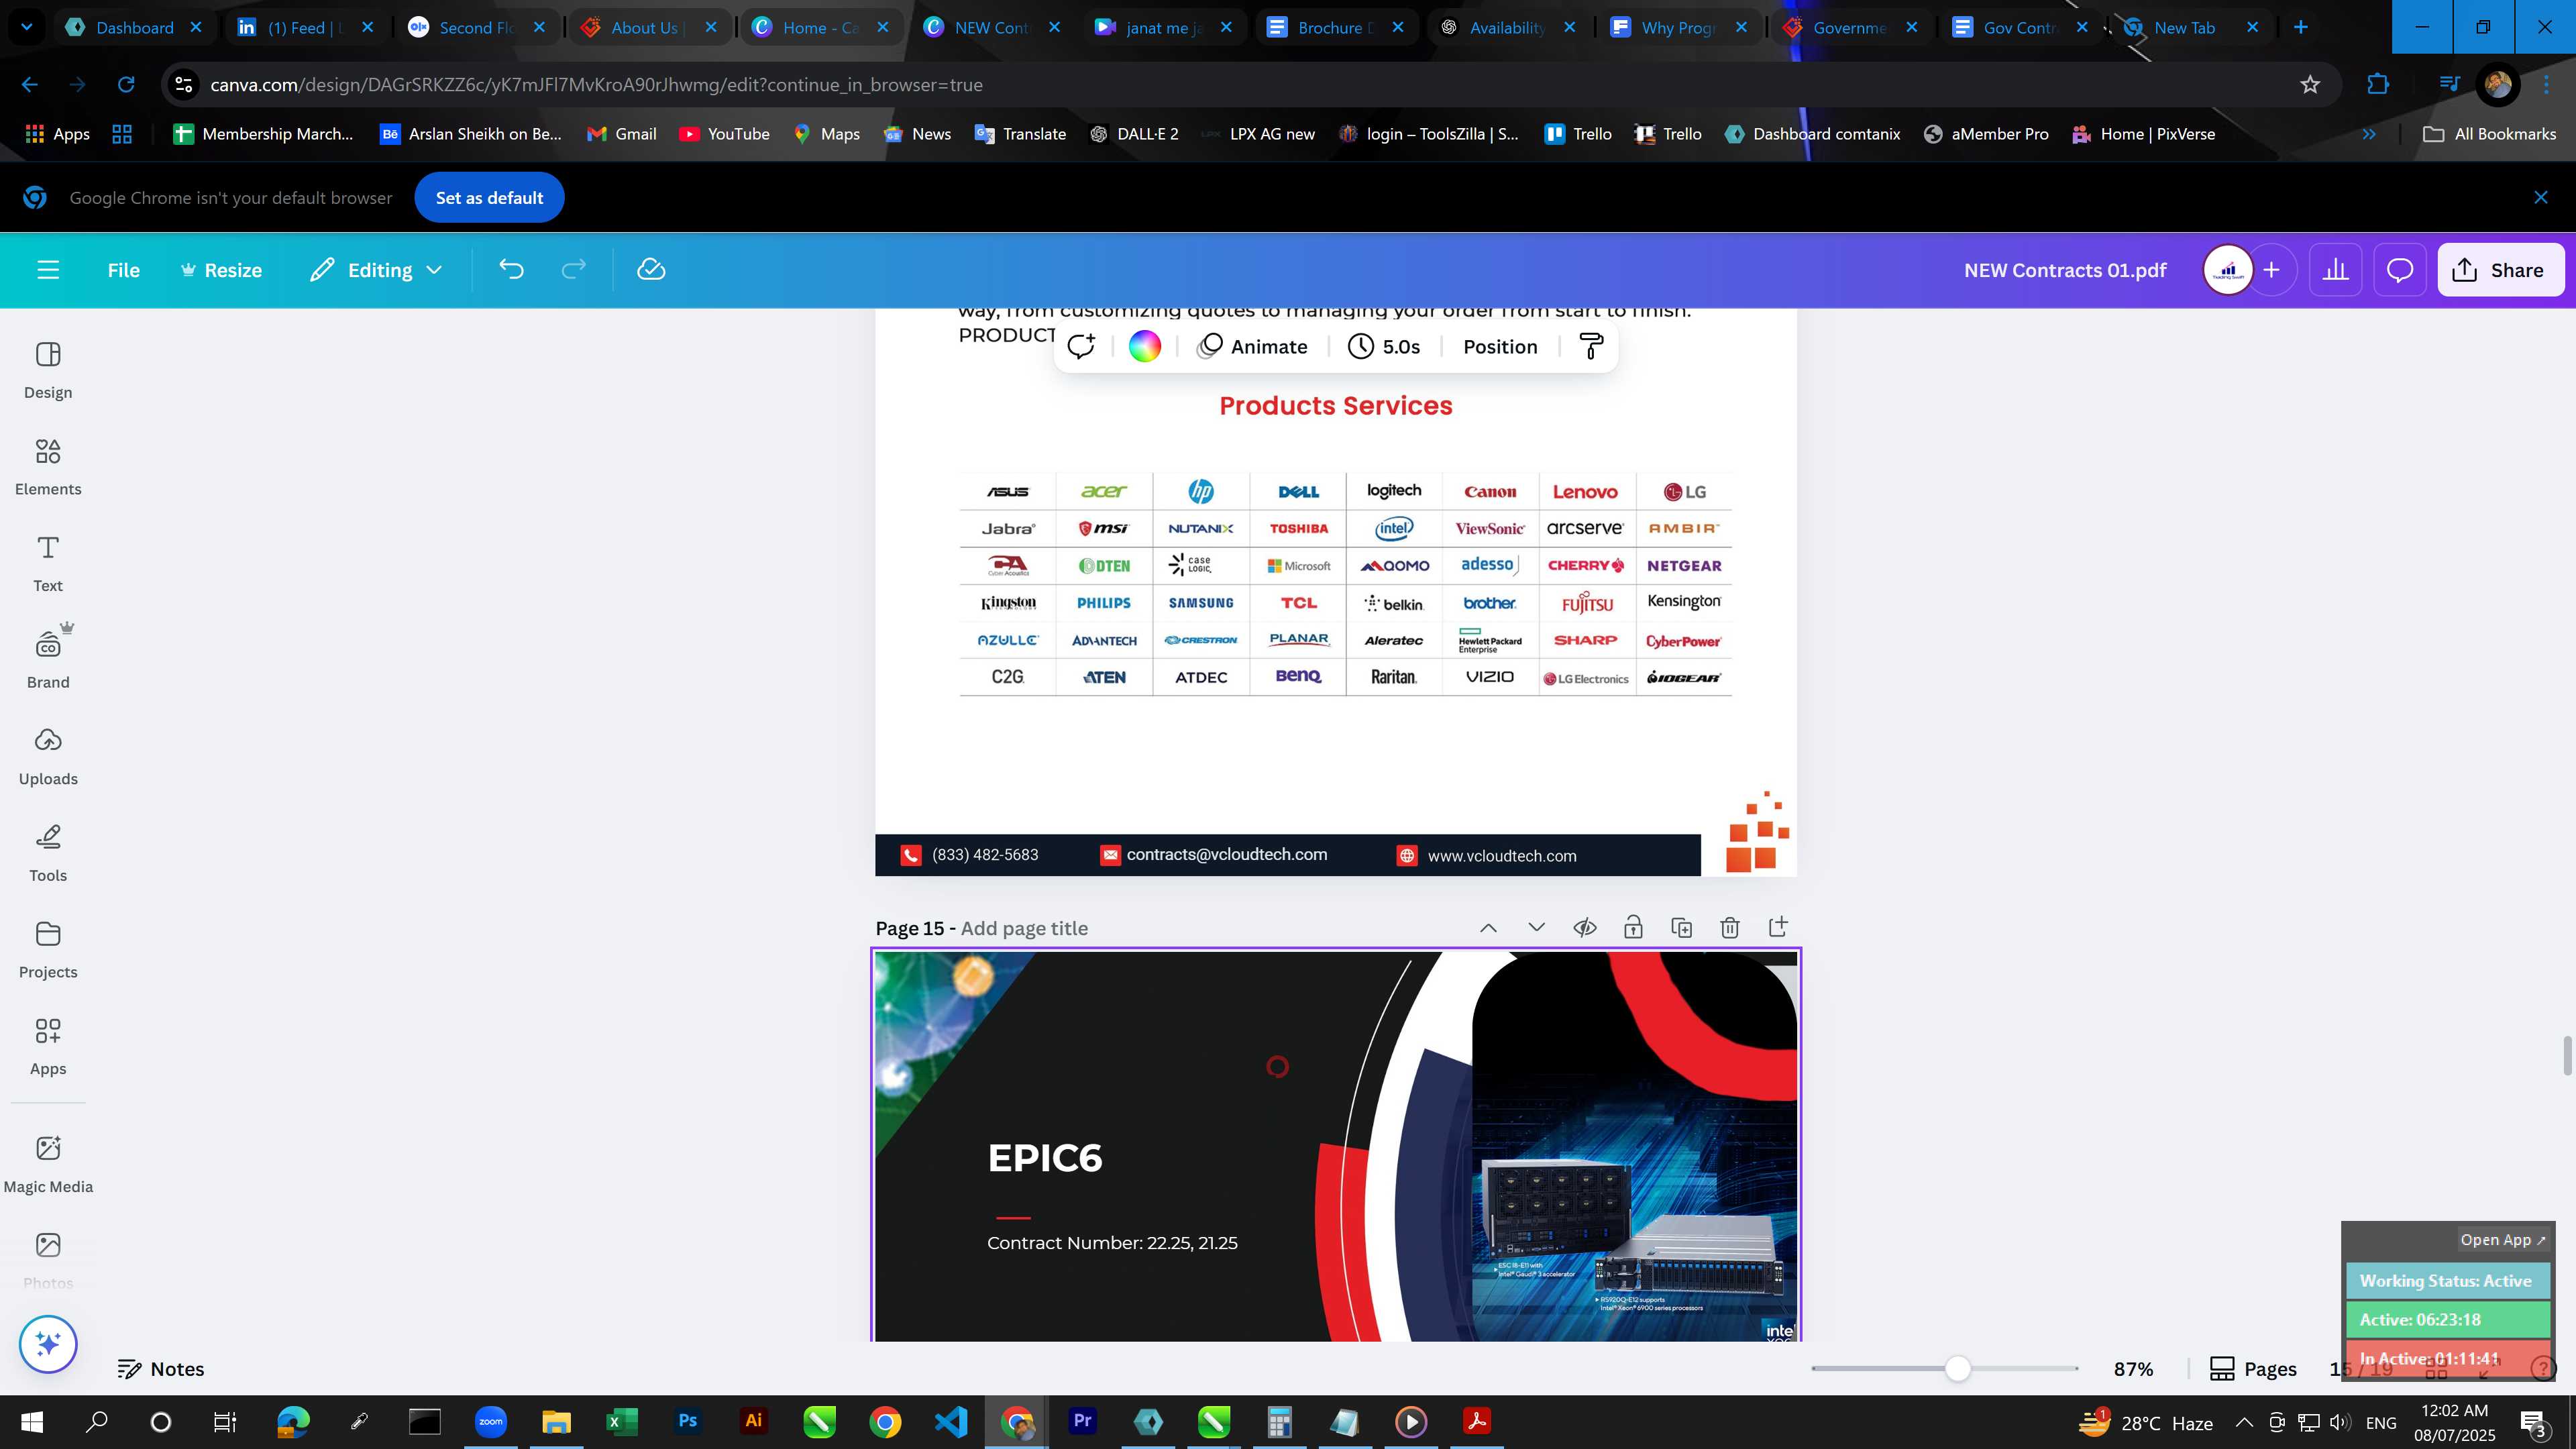Open the Apps panel in Canva sidebar
This screenshot has height=1449, width=2576.
click(48, 1047)
